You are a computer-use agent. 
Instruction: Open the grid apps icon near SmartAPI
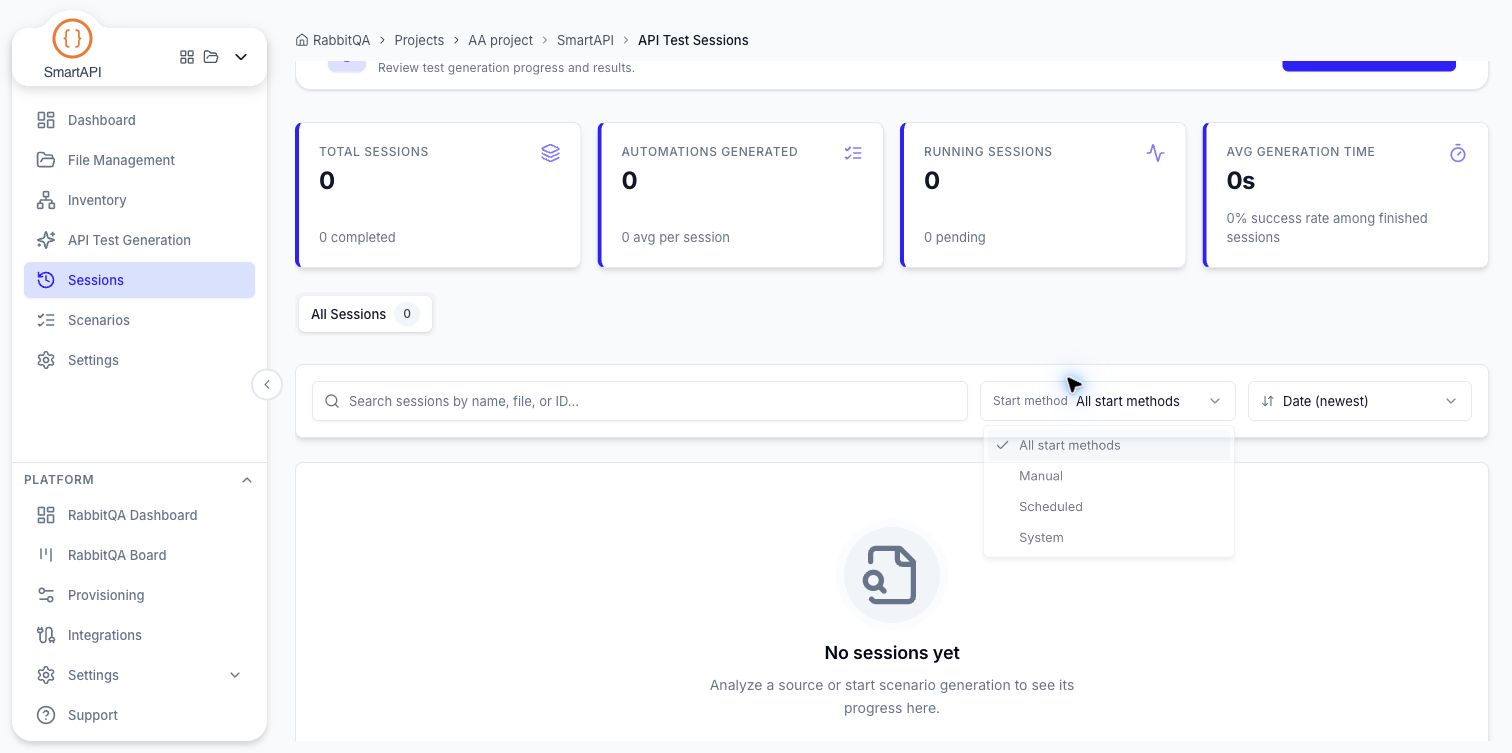(x=187, y=57)
